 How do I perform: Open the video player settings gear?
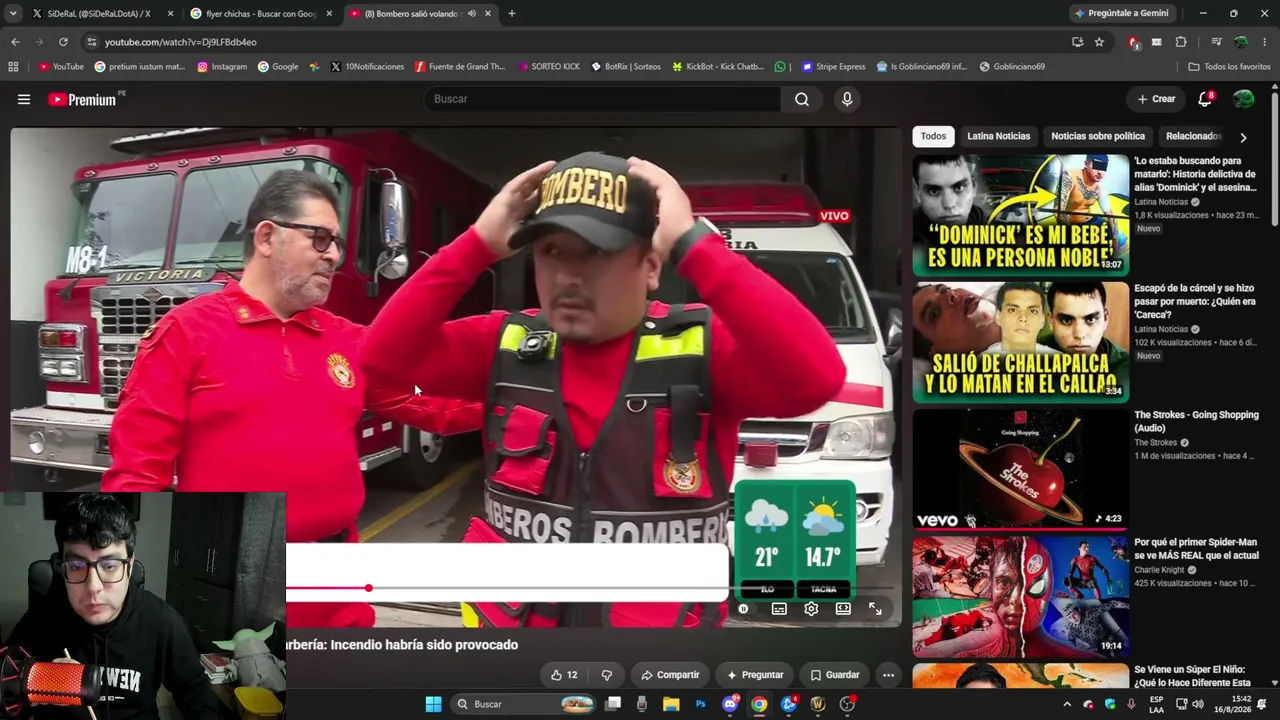click(811, 609)
